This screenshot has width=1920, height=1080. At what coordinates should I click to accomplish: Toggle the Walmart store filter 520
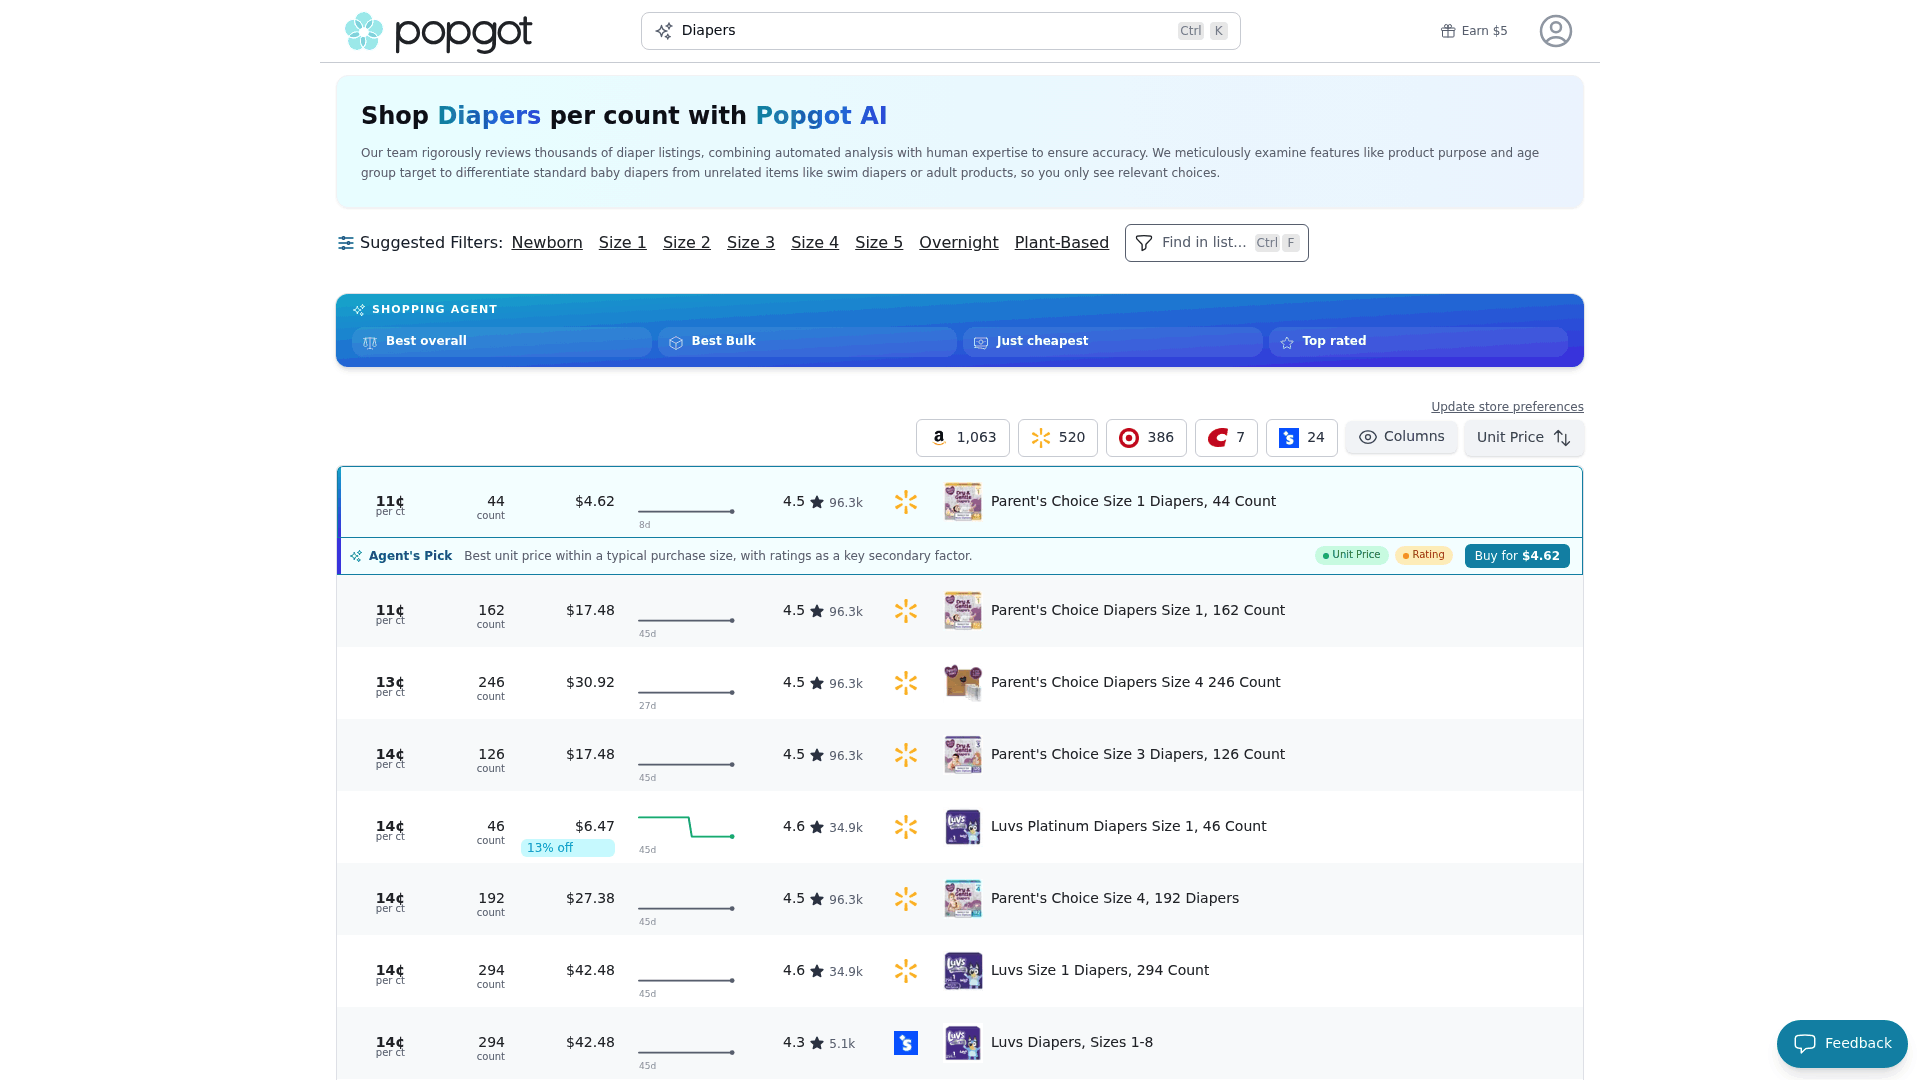1057,438
